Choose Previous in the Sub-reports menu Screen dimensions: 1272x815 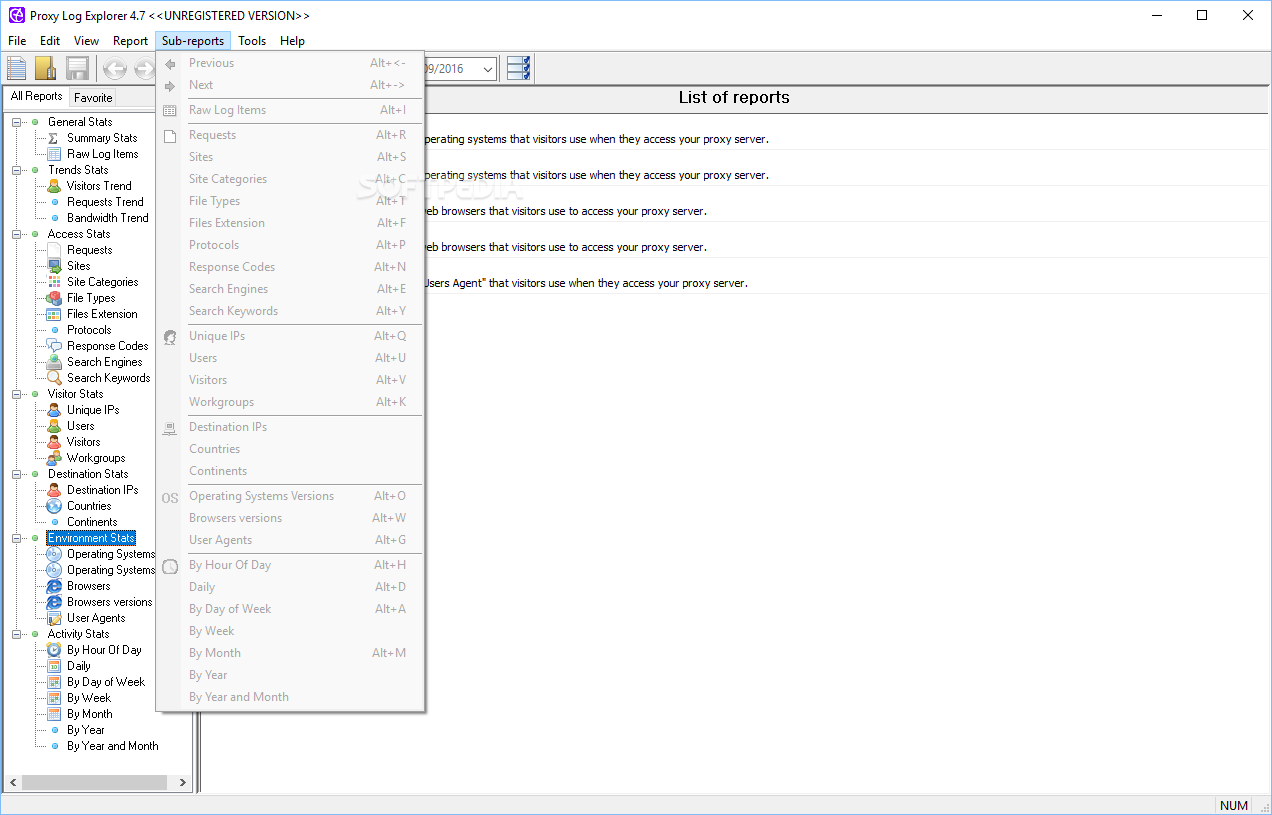[x=290, y=63]
